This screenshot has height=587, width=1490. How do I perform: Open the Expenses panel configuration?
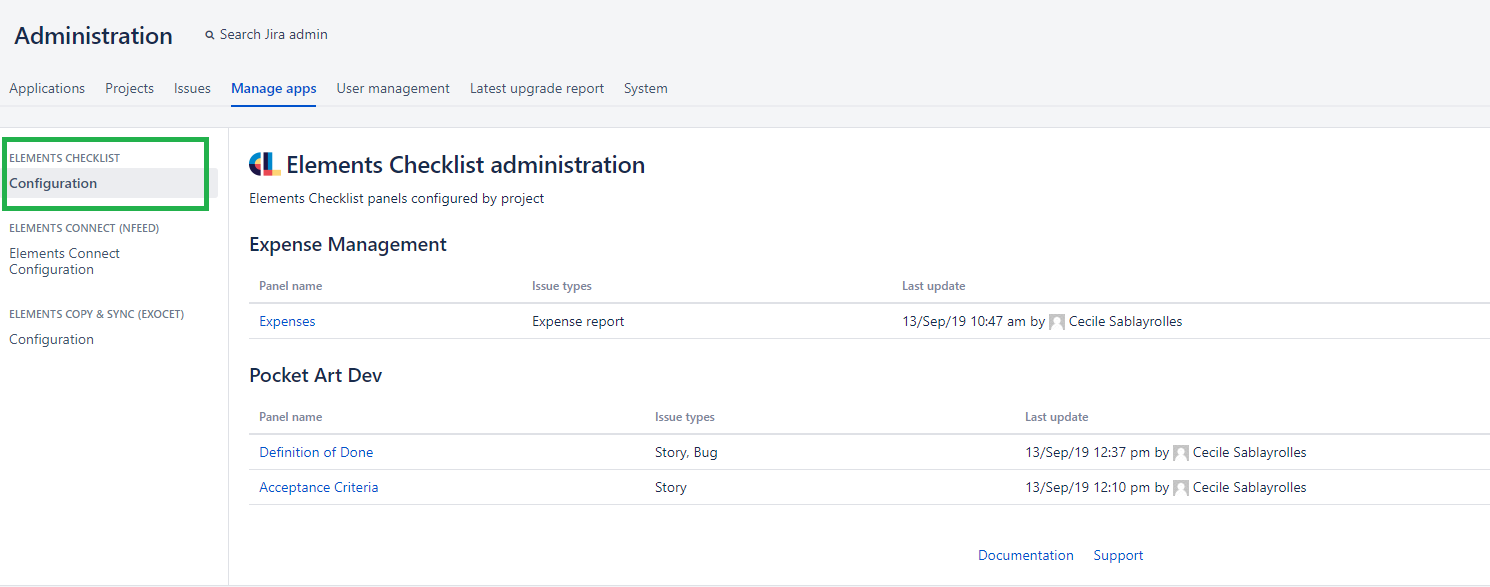tap(287, 321)
